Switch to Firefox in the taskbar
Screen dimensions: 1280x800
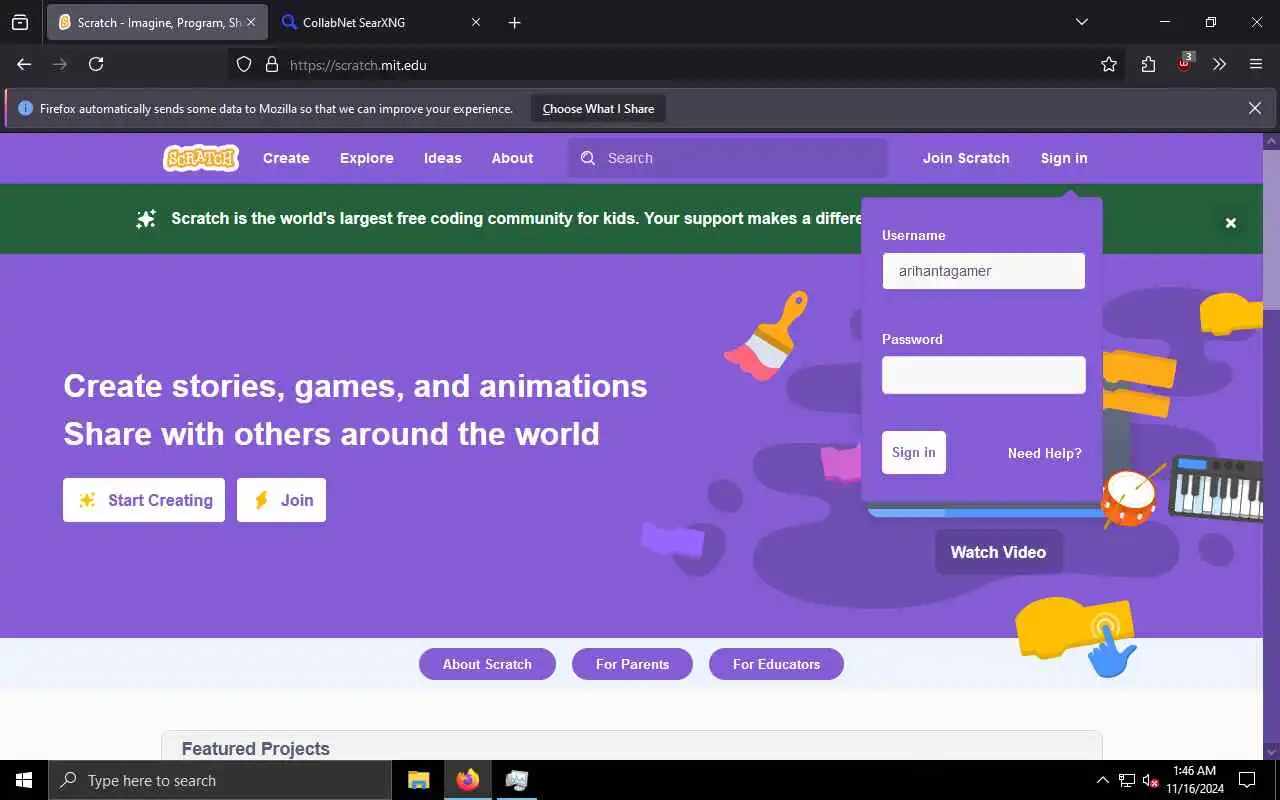pos(468,780)
